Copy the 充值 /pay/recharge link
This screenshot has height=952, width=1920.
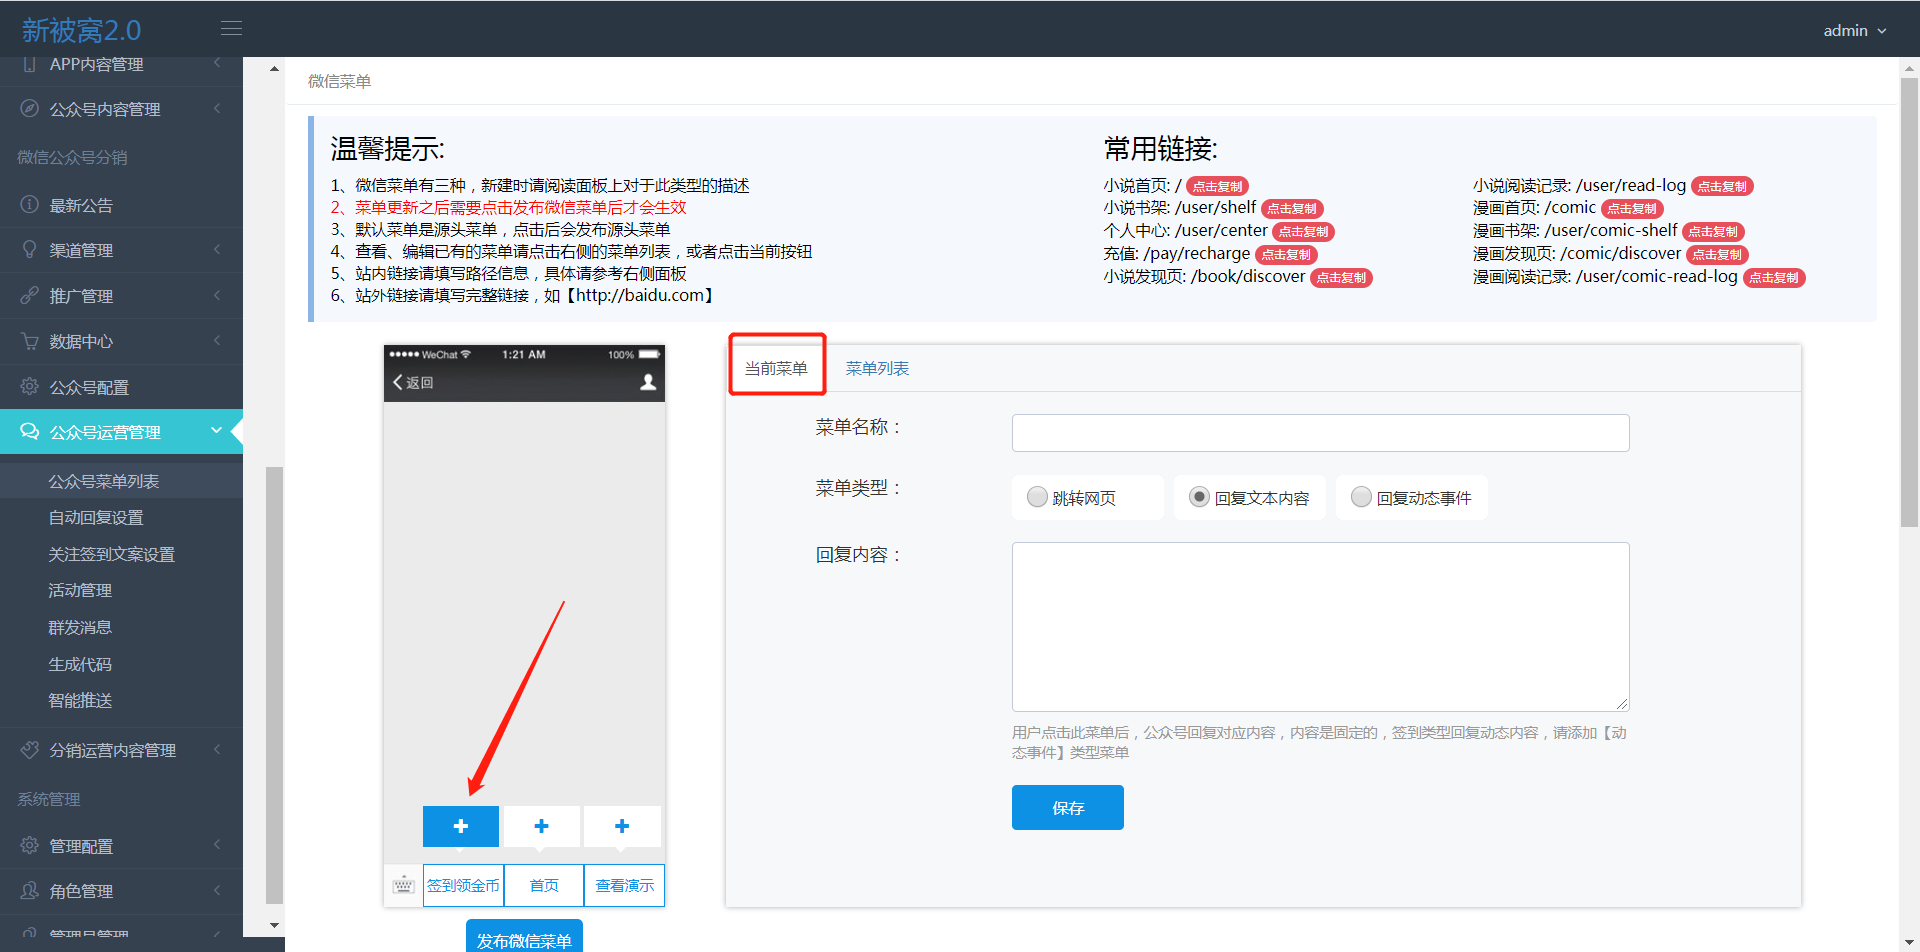(x=1286, y=255)
